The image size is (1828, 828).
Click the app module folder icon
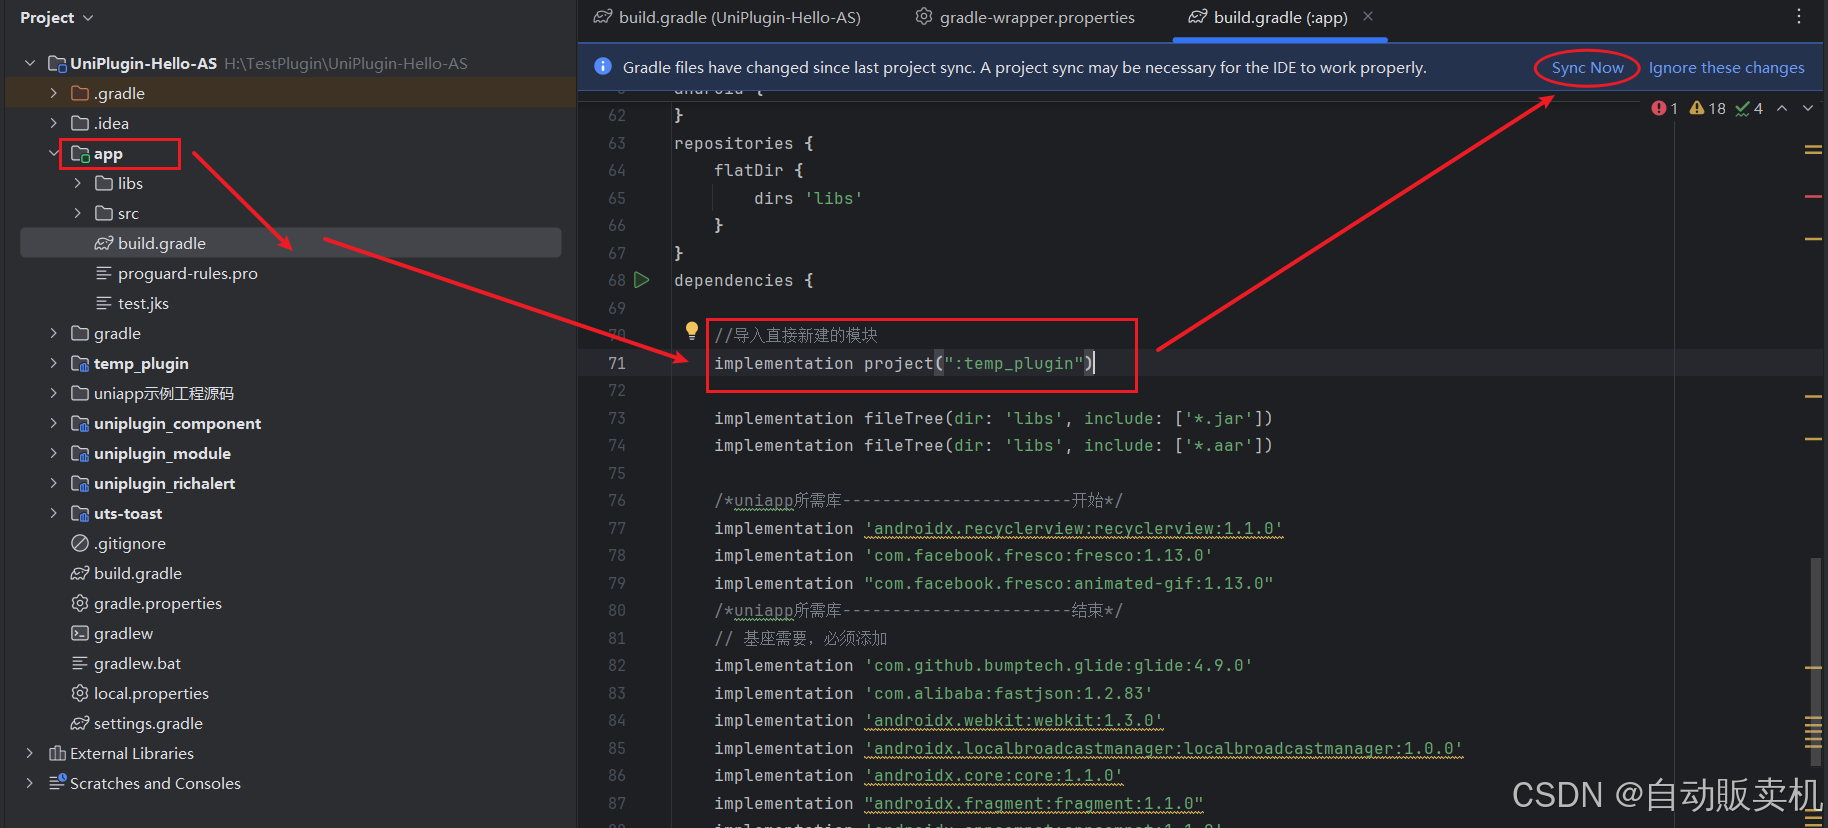click(x=80, y=153)
